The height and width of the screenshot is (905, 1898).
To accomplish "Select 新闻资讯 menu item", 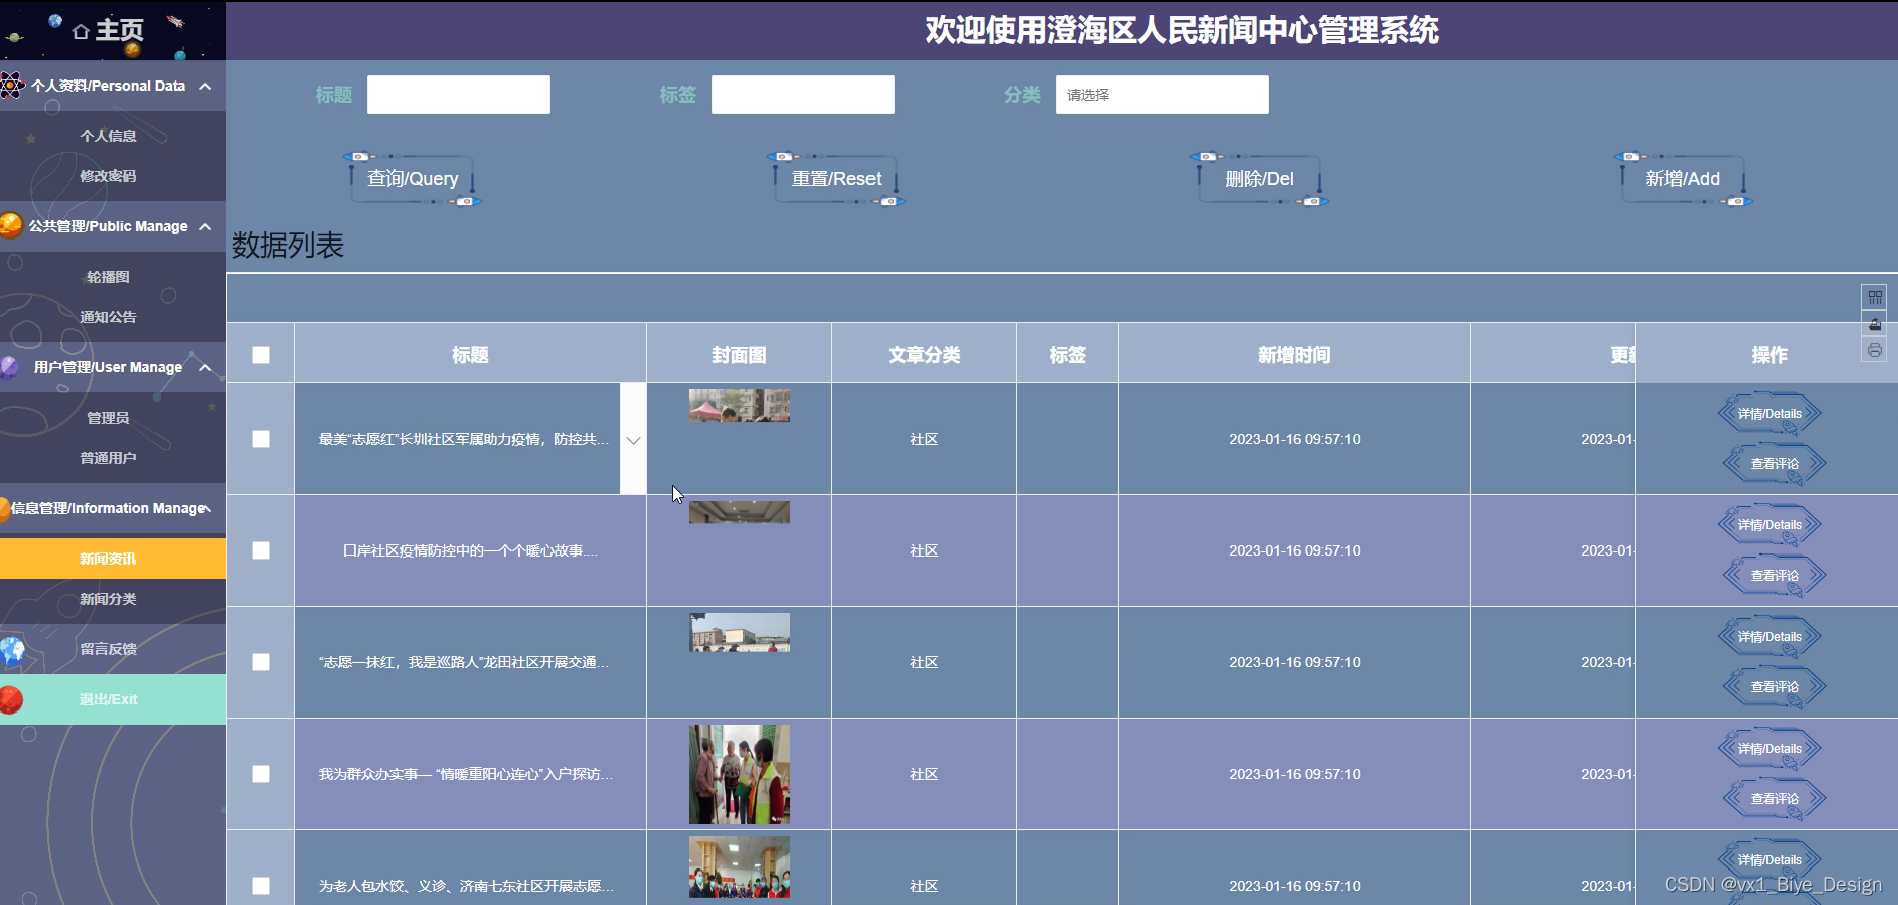I will [x=113, y=558].
